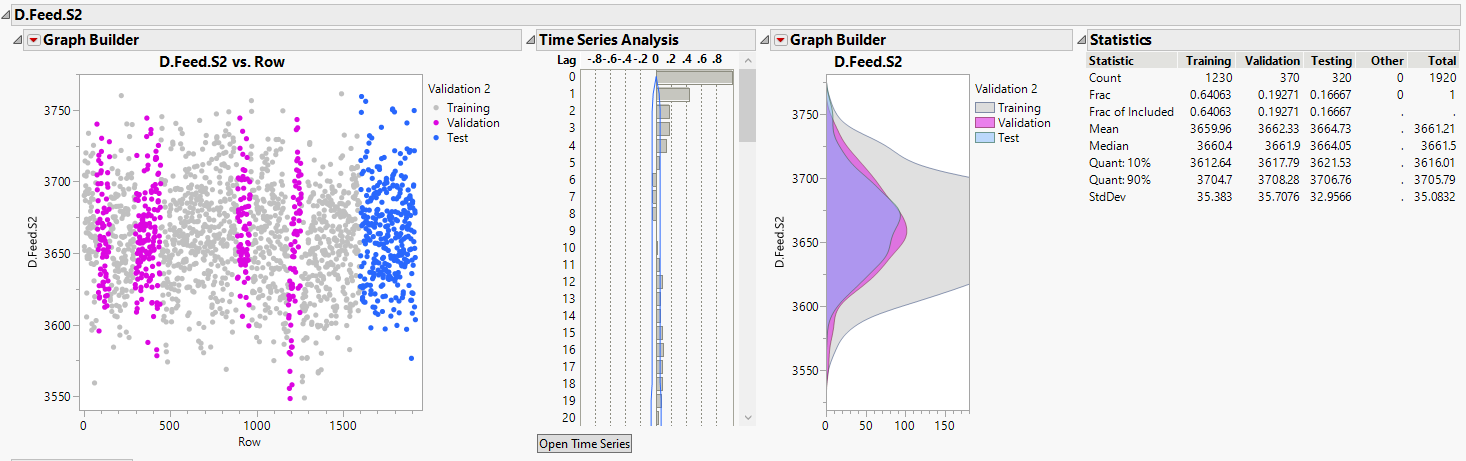
Task: Click the Validation column header in Statistics table
Action: [x=1271, y=61]
